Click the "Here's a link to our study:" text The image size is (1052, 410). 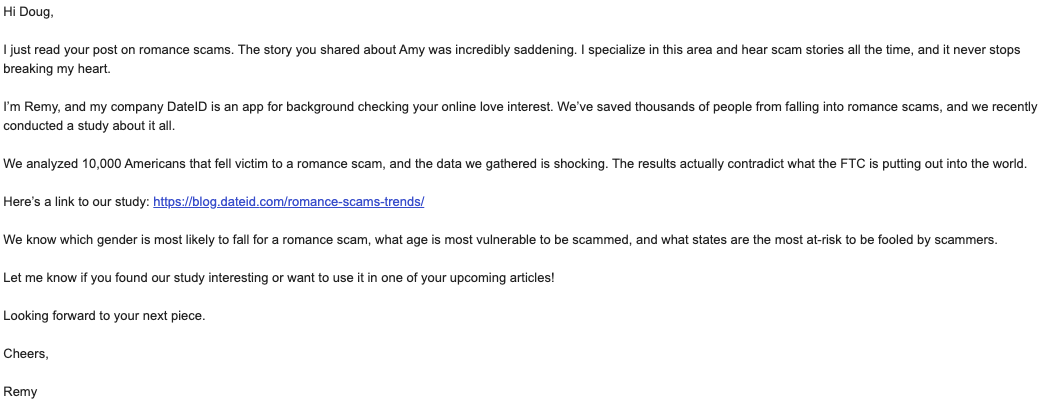[x=76, y=202]
